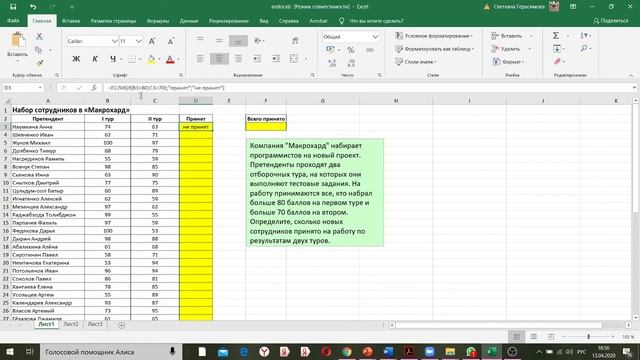Decrease decimal places
Image resolution: width=640 pixels, height=360 pixels.
tap(351, 63)
